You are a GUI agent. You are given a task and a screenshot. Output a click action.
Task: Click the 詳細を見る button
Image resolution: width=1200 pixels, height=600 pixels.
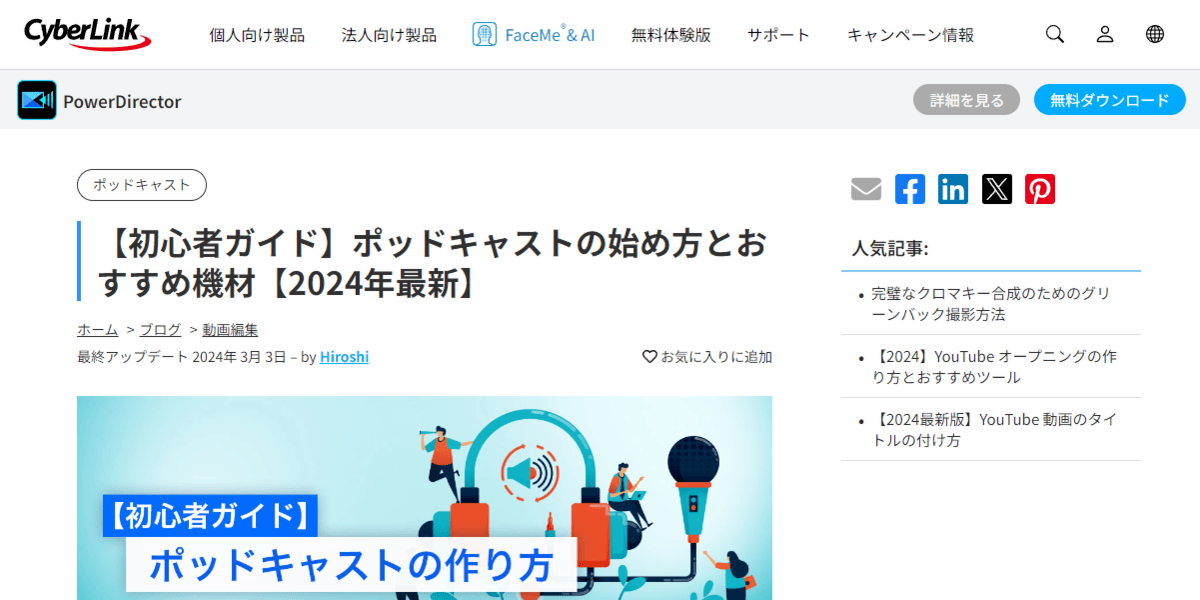coord(966,100)
